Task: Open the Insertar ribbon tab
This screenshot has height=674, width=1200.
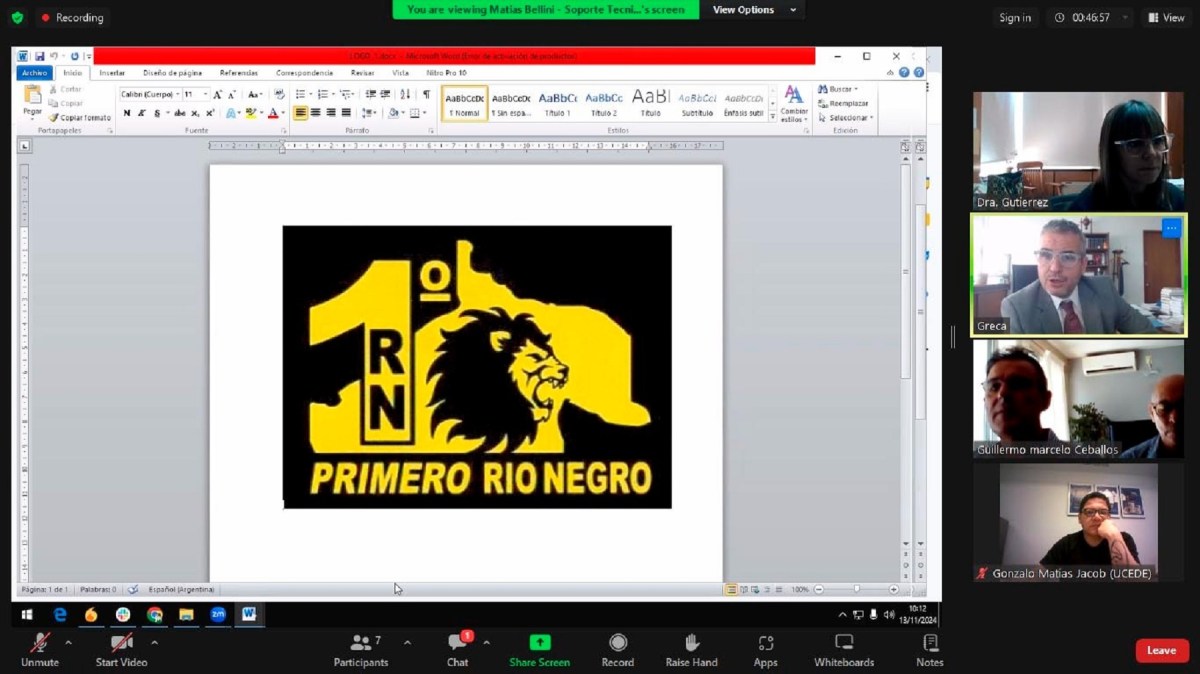Action: click(x=112, y=73)
